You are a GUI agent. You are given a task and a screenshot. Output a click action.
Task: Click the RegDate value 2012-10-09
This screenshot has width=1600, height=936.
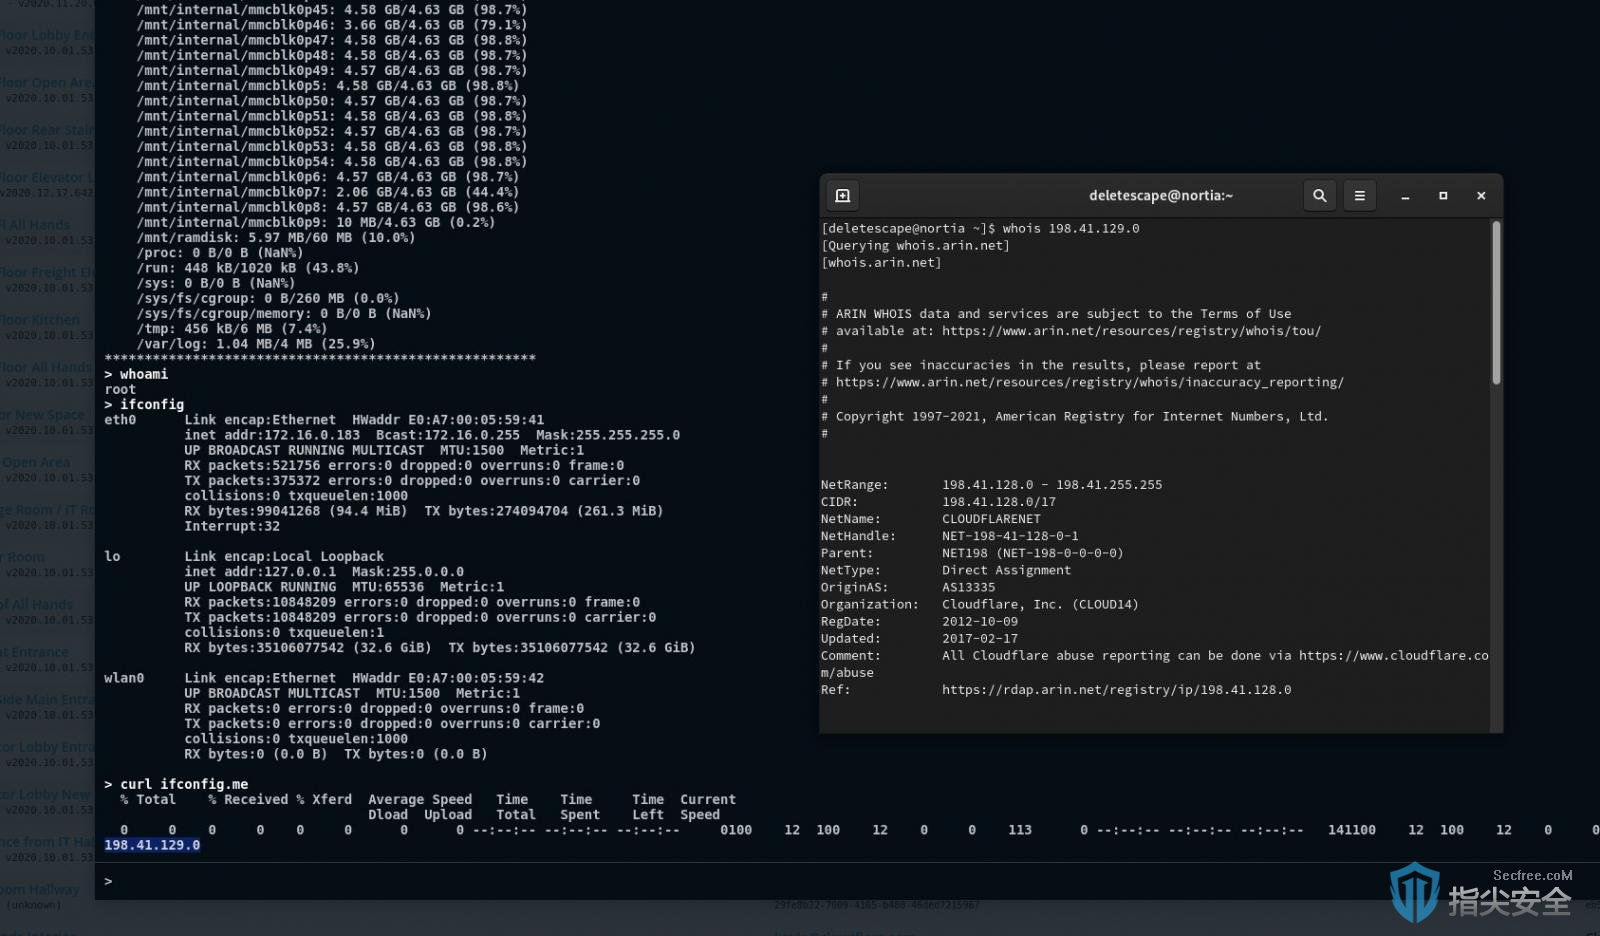click(980, 621)
